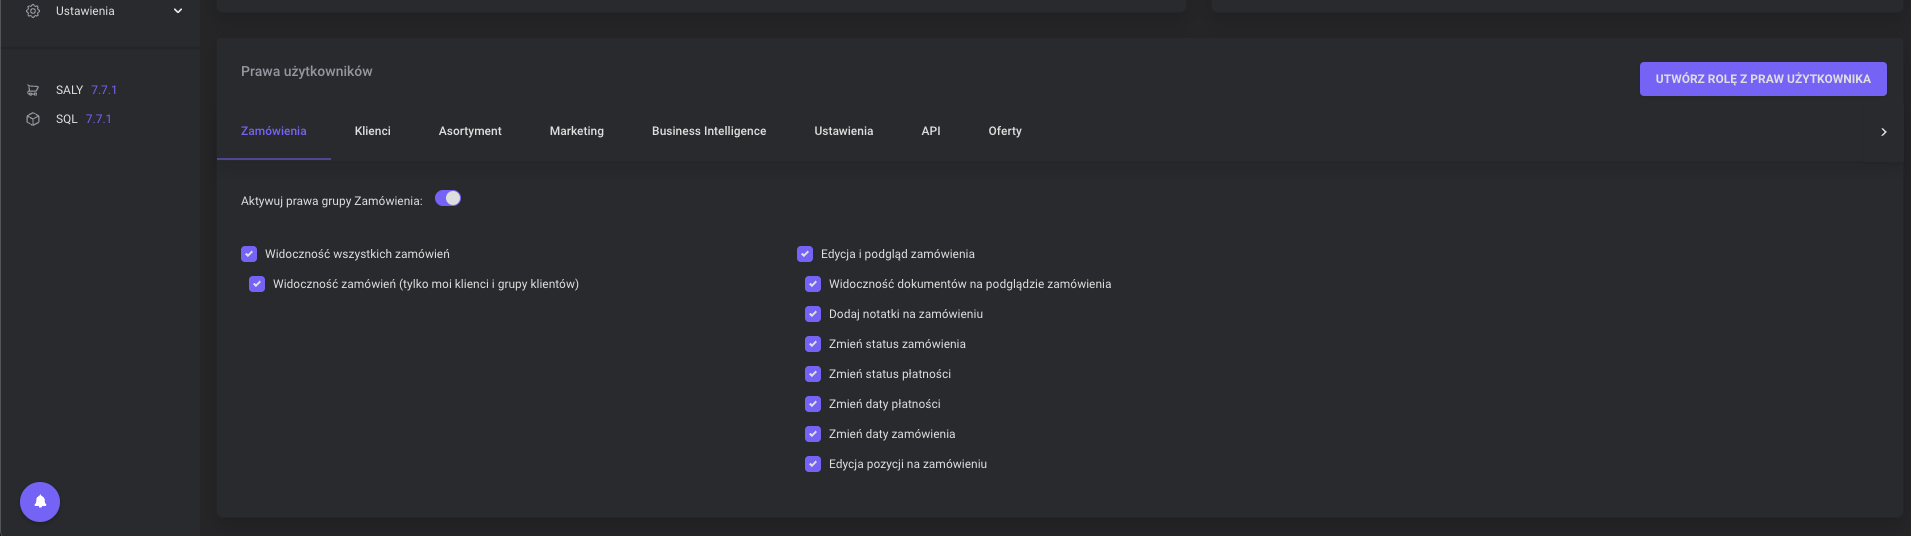Screen dimensions: 1911x536
Task: Click the SQL 7.7.1 version link
Action: pyautogui.click(x=98, y=119)
